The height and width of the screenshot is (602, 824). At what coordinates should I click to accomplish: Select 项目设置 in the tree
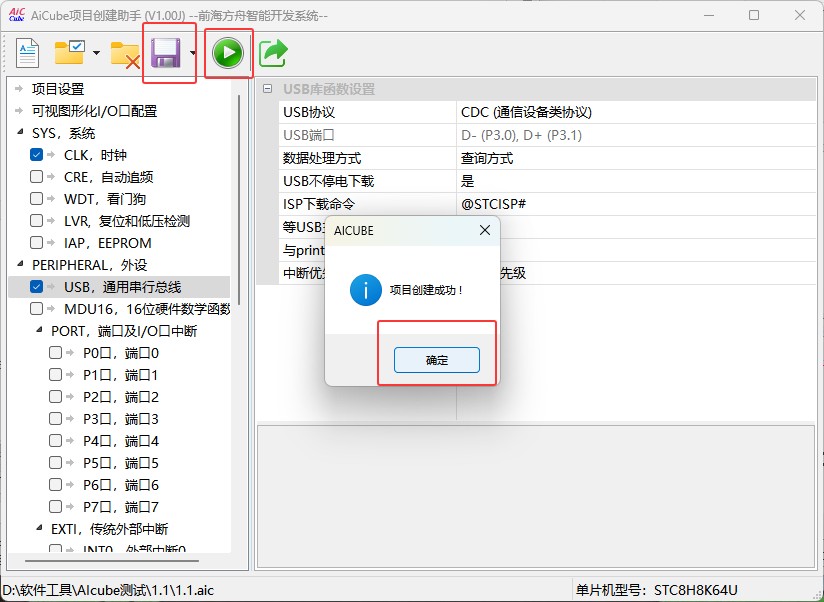click(58, 89)
